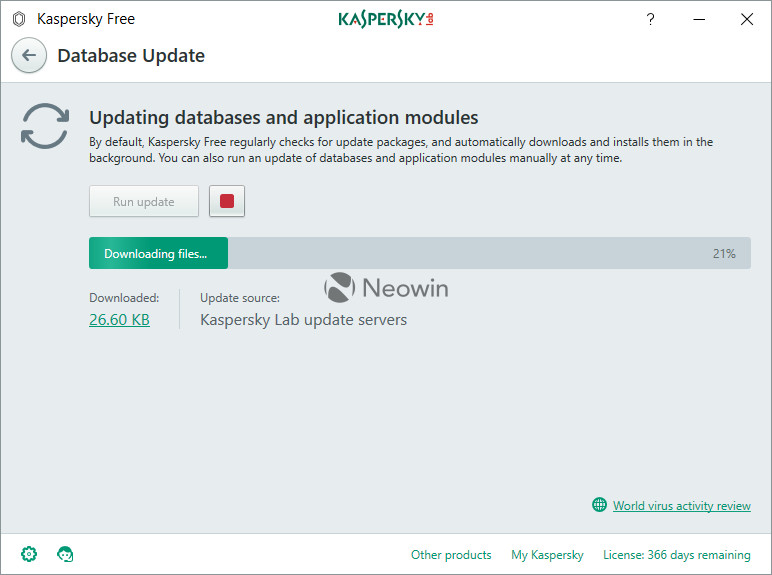Click the Kaspersky shield icon in title bar

[19, 19]
